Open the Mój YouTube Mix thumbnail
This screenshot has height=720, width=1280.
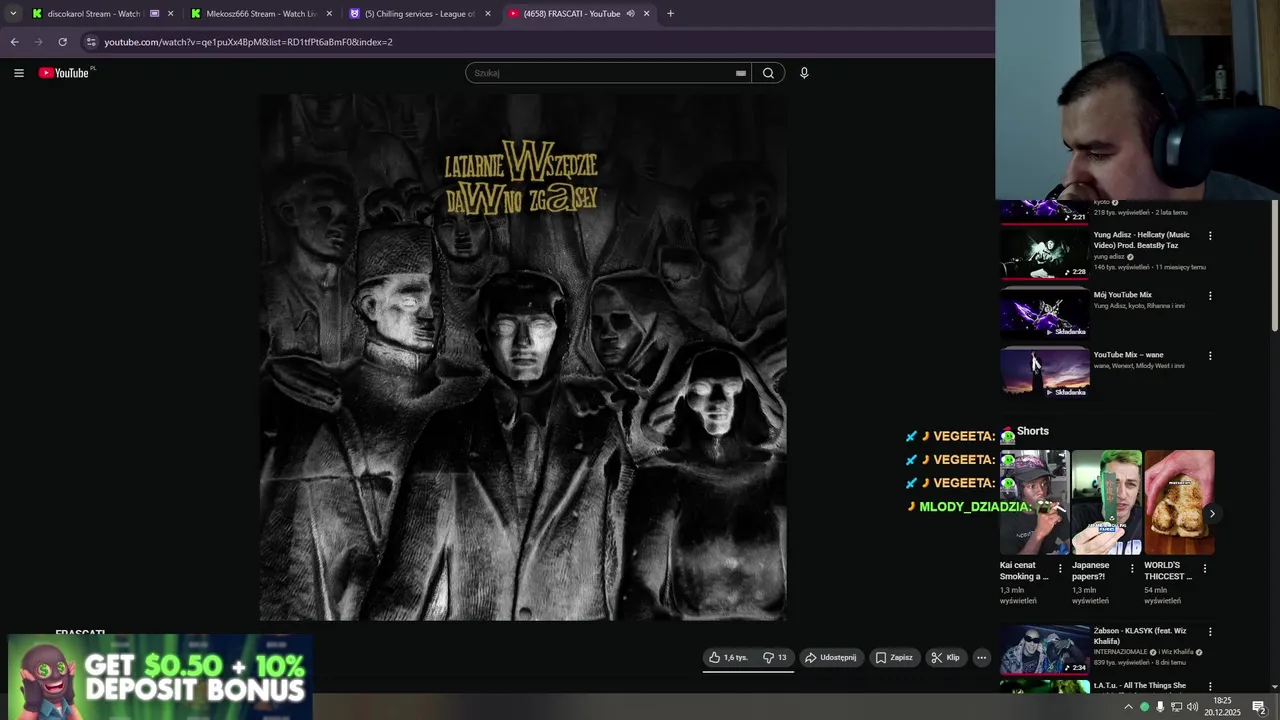[1045, 313]
